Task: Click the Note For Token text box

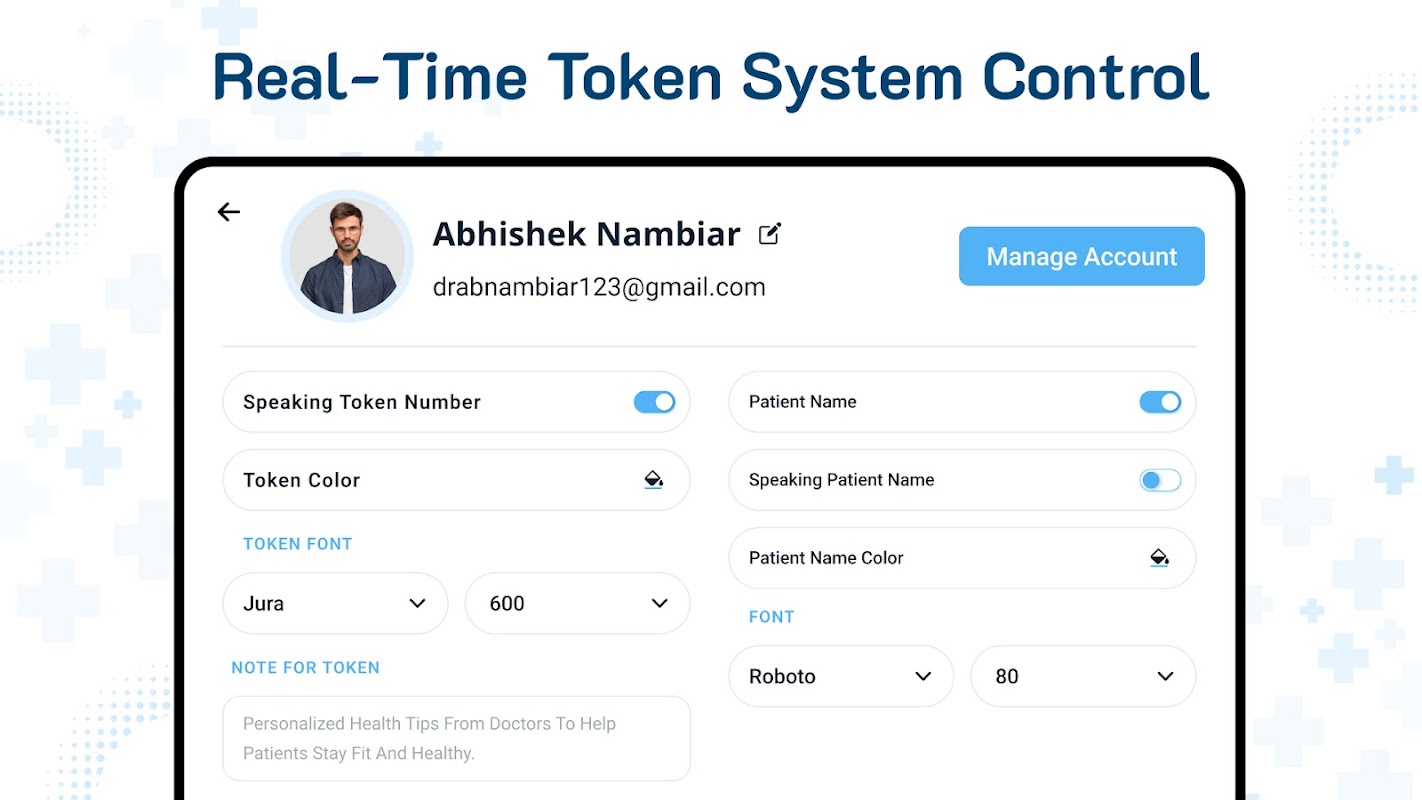Action: (456, 738)
